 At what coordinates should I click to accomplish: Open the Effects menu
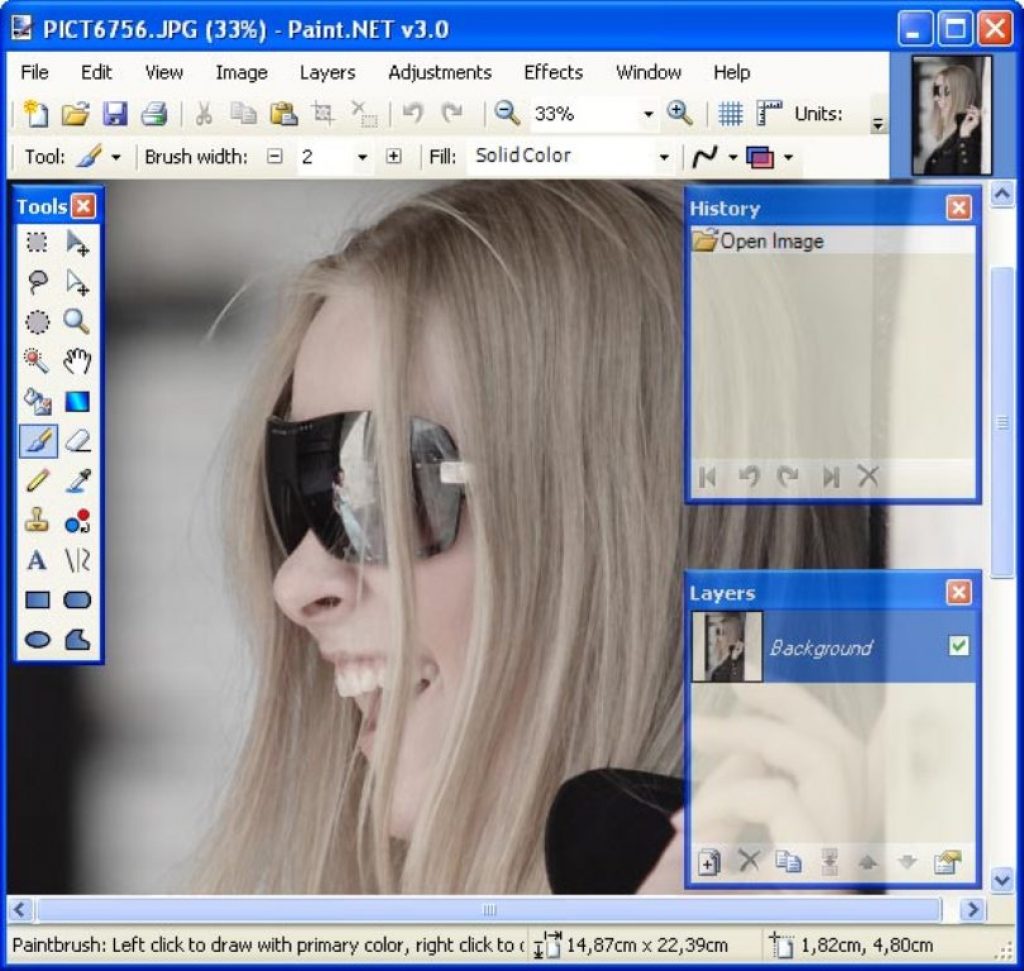553,72
